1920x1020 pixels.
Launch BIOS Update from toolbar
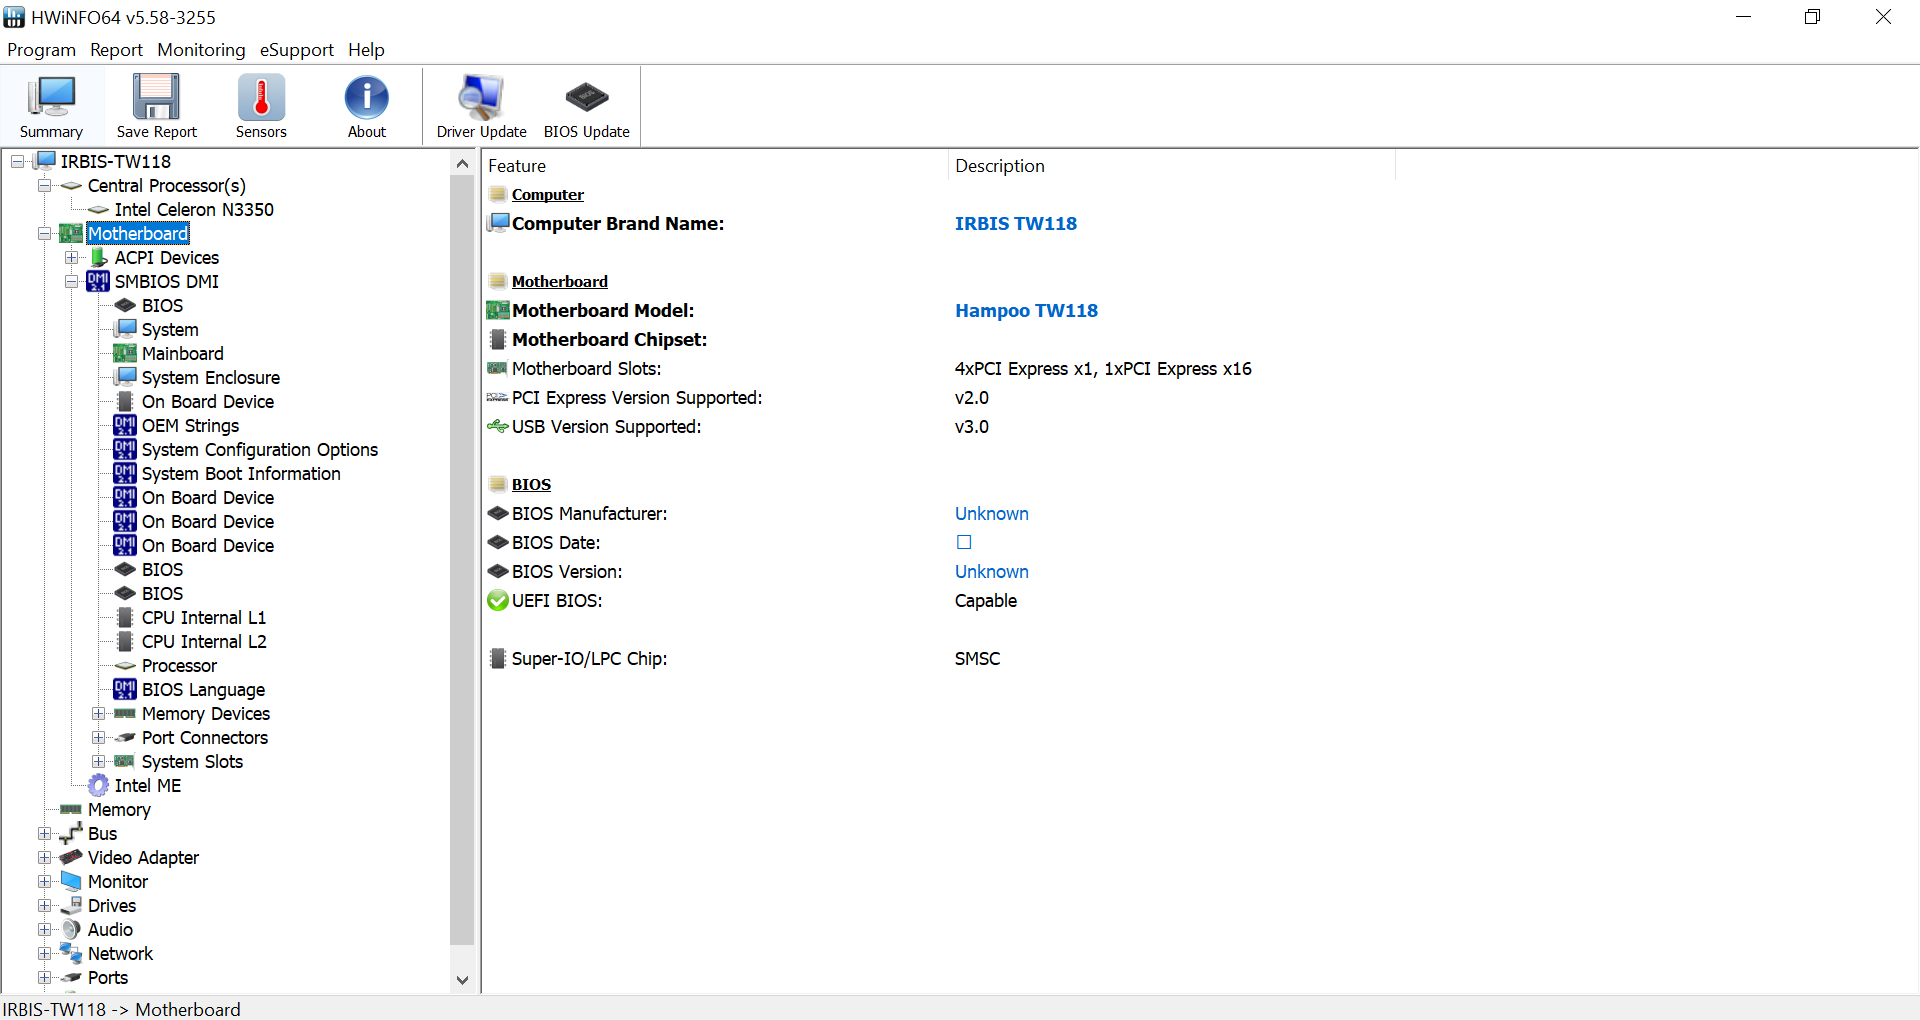click(x=587, y=106)
